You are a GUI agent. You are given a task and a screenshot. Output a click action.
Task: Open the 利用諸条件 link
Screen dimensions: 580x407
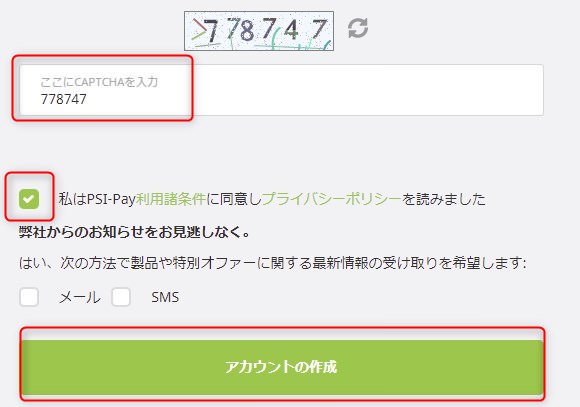pos(171,199)
